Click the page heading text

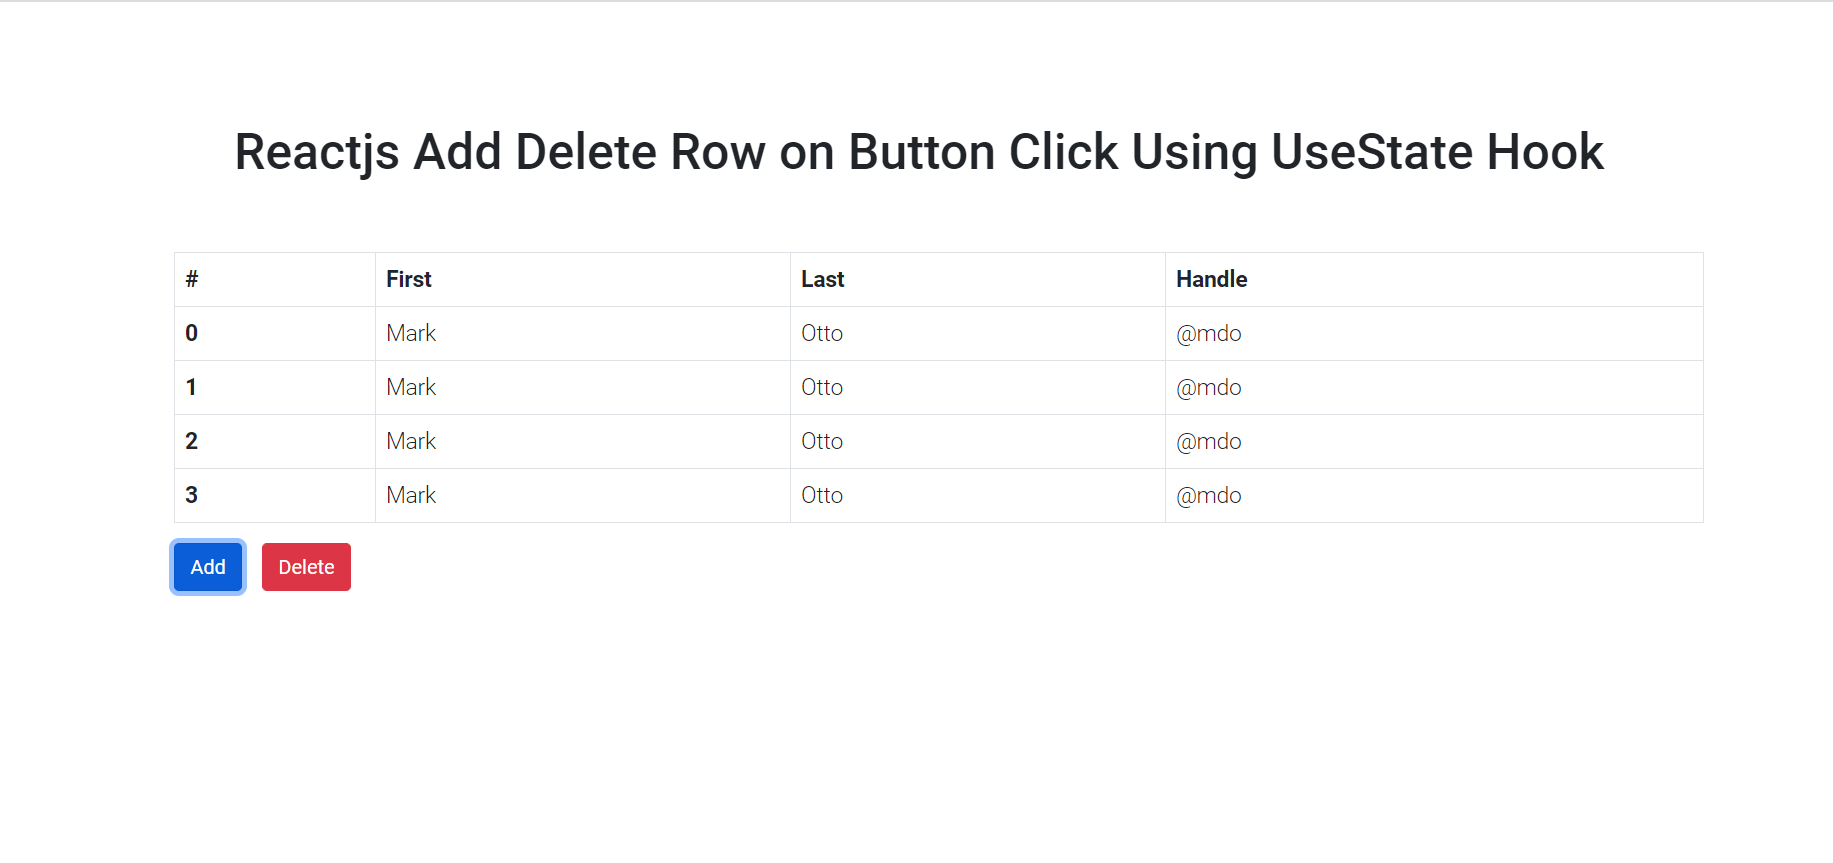(918, 152)
